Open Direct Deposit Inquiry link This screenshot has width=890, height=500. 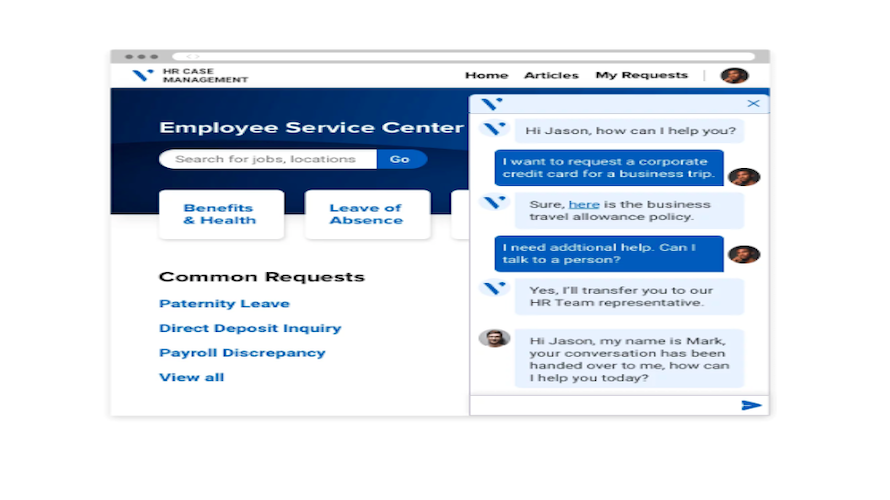[250, 328]
